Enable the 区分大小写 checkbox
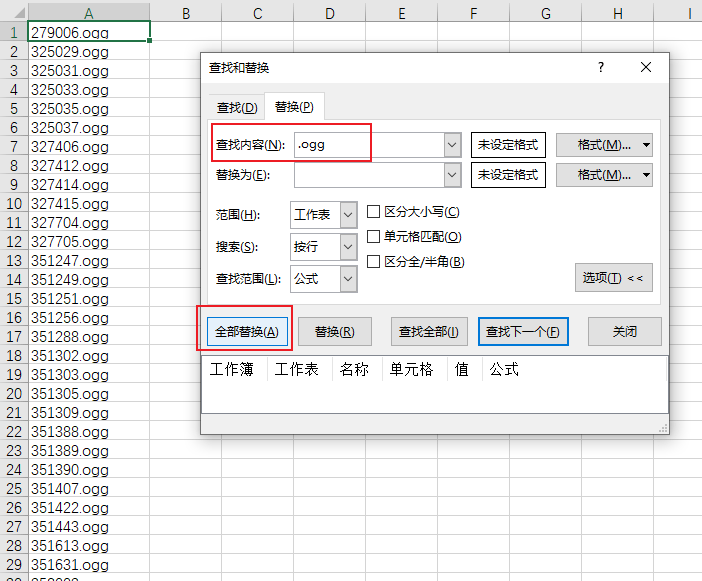 pos(374,212)
